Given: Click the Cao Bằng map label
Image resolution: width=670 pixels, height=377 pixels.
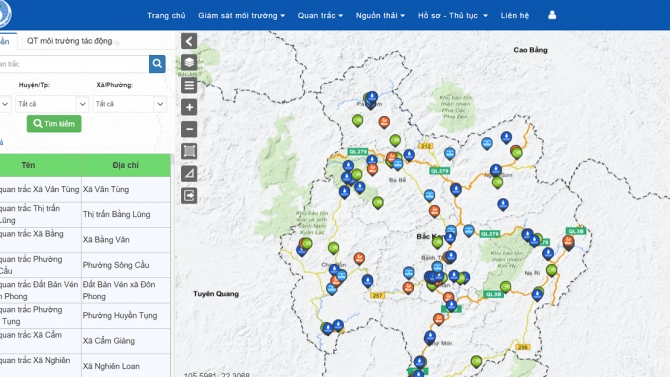Looking at the screenshot, I should pyautogui.click(x=530, y=50).
